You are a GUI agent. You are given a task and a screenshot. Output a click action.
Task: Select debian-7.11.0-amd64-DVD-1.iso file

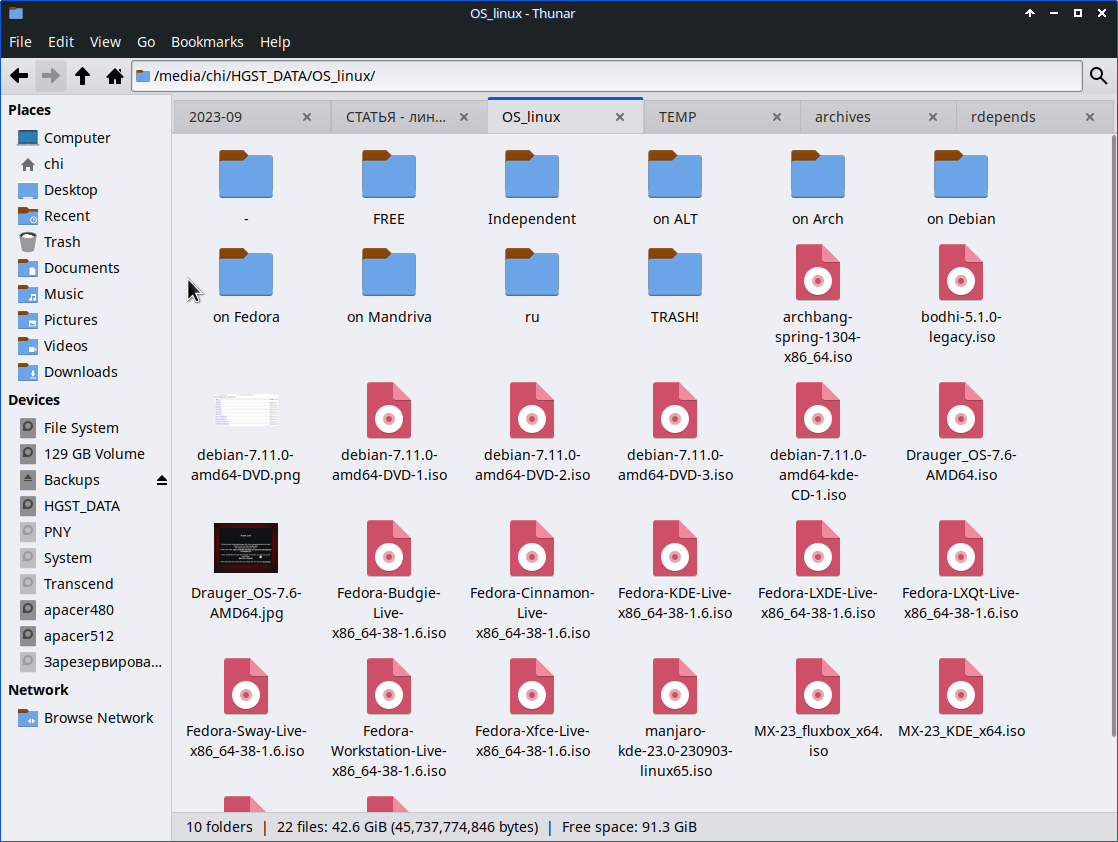pos(389,433)
